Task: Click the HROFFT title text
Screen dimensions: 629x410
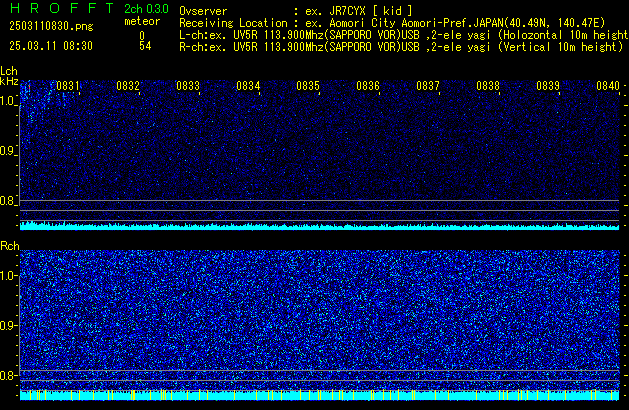Action: pos(62,8)
